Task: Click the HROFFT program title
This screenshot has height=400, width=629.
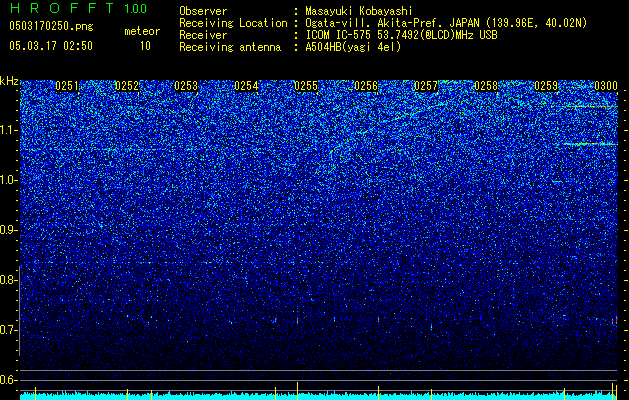Action: 63,8
